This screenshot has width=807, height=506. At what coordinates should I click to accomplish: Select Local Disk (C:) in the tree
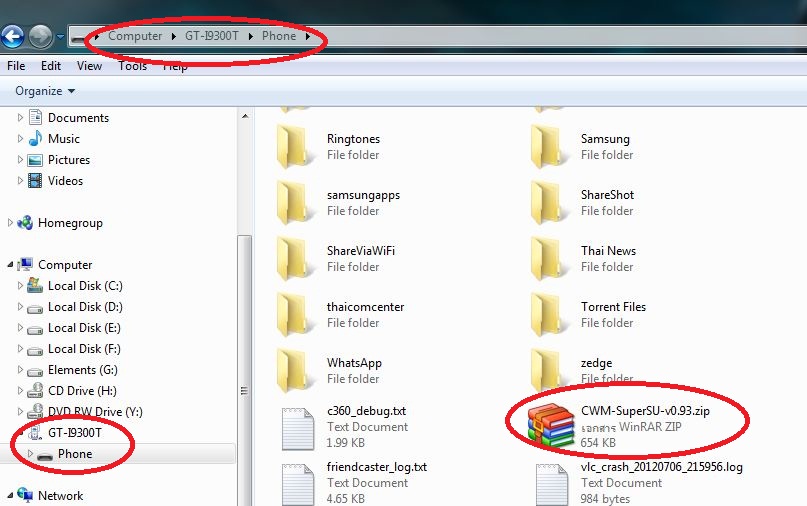pyautogui.click(x=85, y=286)
